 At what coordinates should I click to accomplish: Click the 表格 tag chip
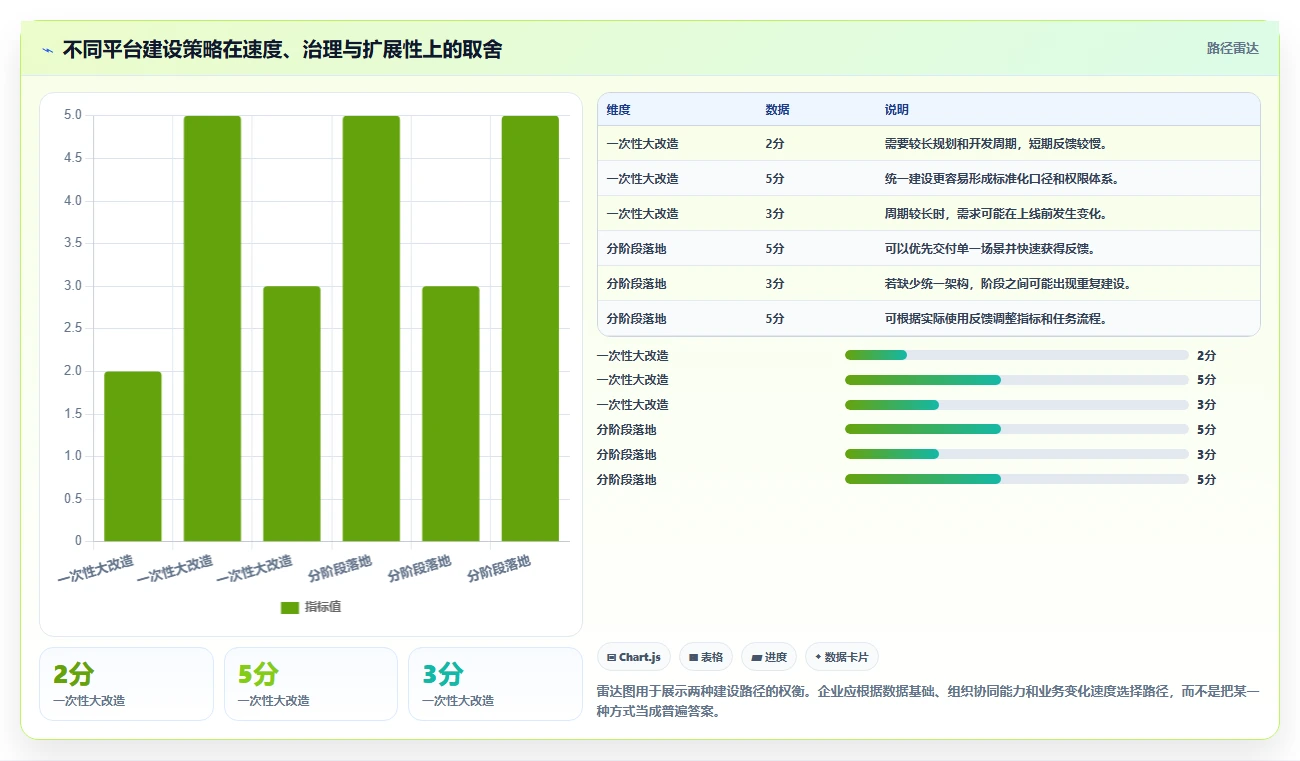(706, 657)
